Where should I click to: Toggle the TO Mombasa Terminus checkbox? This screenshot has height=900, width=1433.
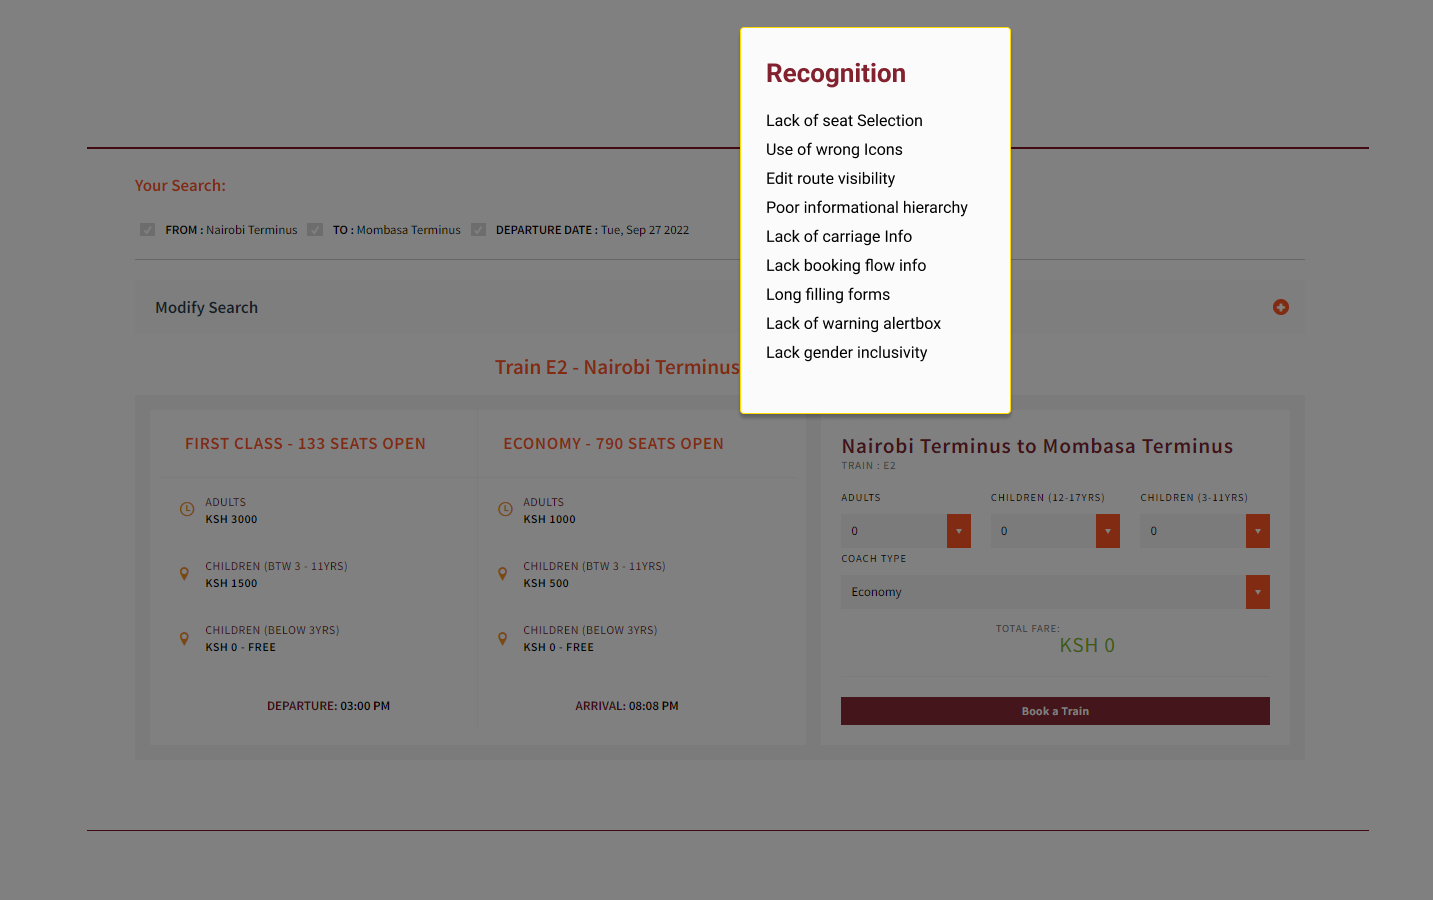[315, 230]
